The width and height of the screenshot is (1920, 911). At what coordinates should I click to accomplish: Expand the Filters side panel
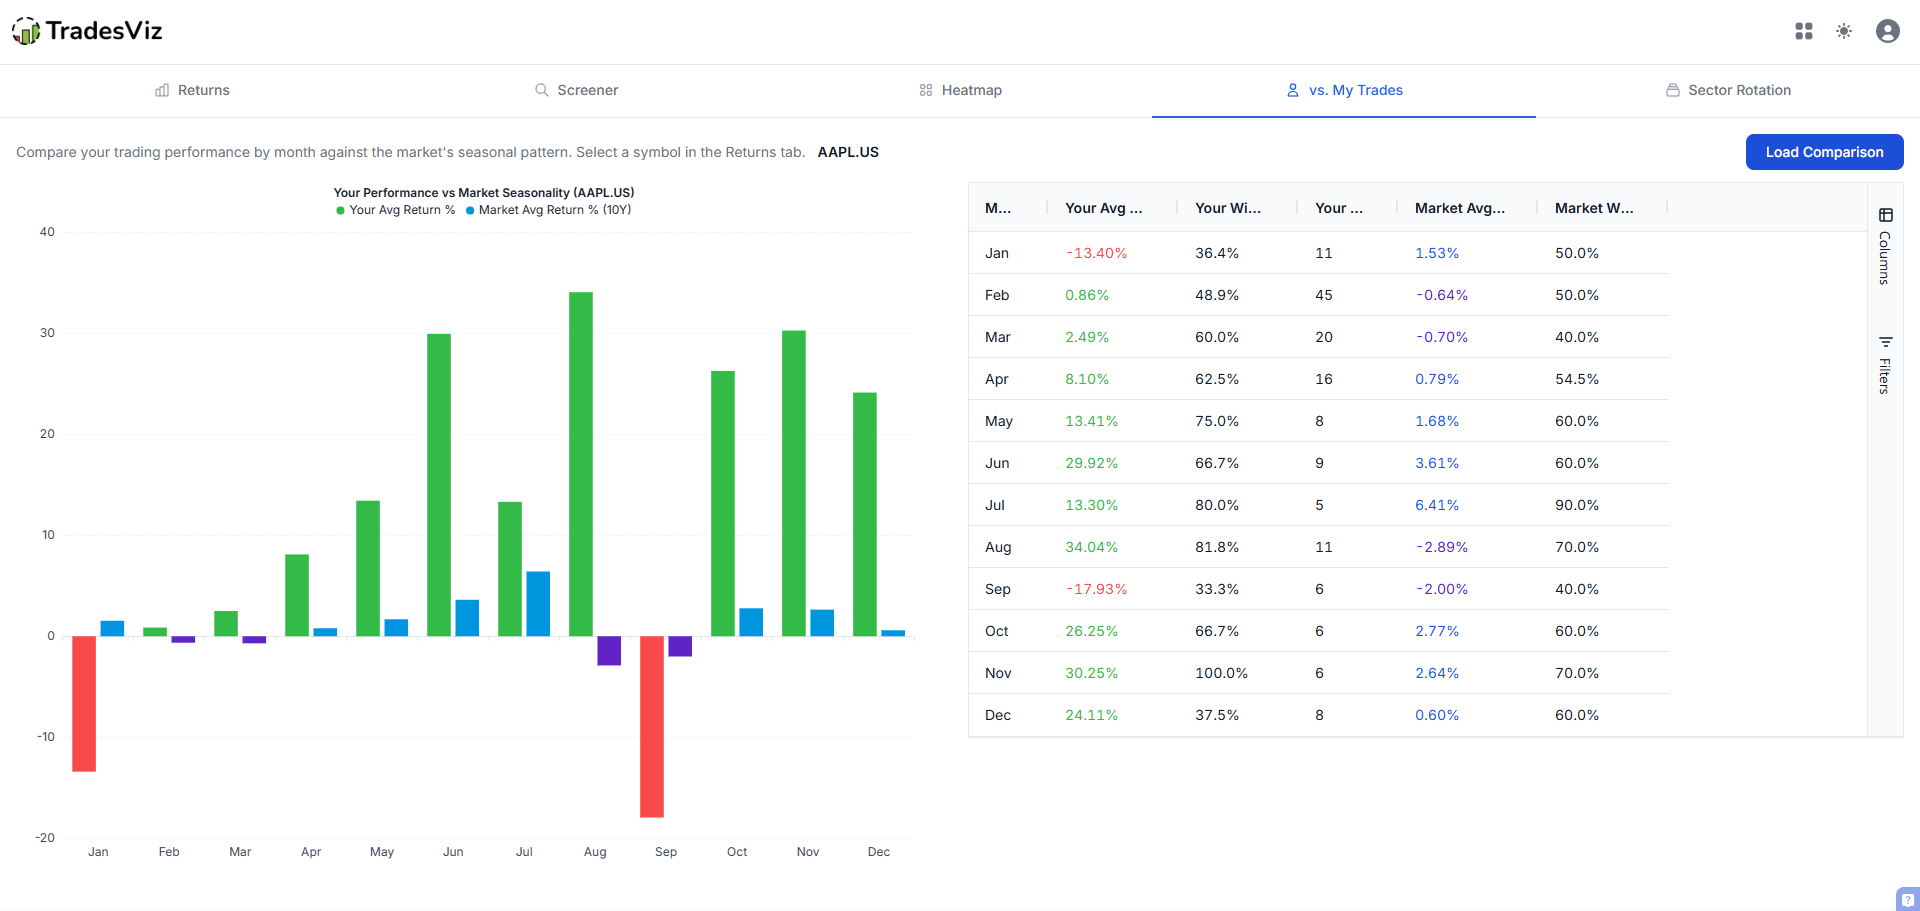pos(1886,365)
